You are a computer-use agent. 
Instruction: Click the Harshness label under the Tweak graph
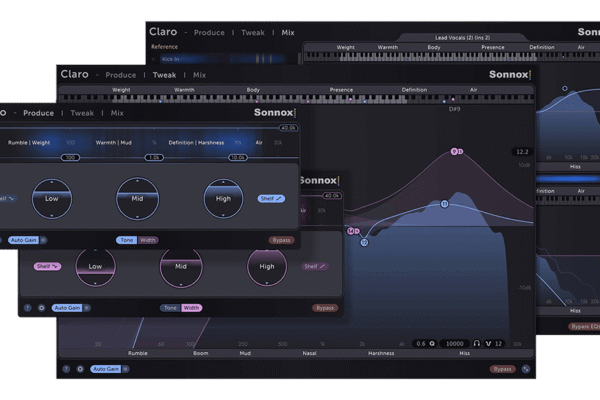(x=381, y=353)
